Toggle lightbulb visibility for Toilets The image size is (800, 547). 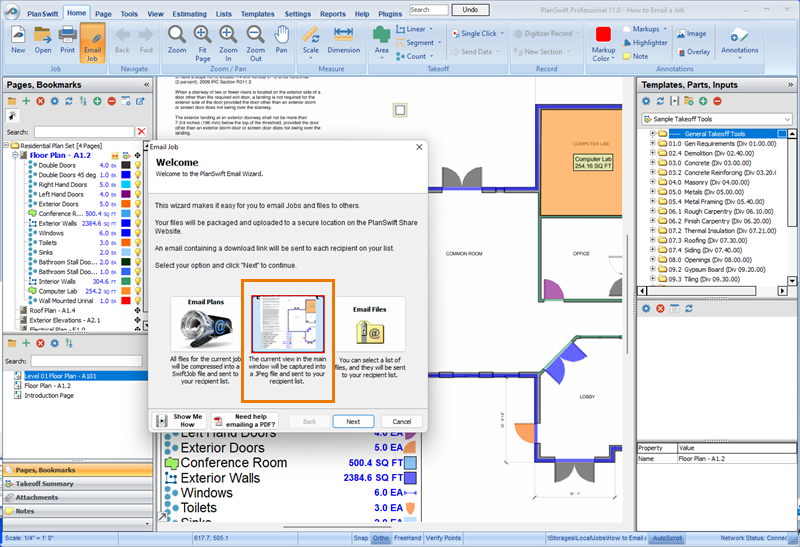pos(137,243)
